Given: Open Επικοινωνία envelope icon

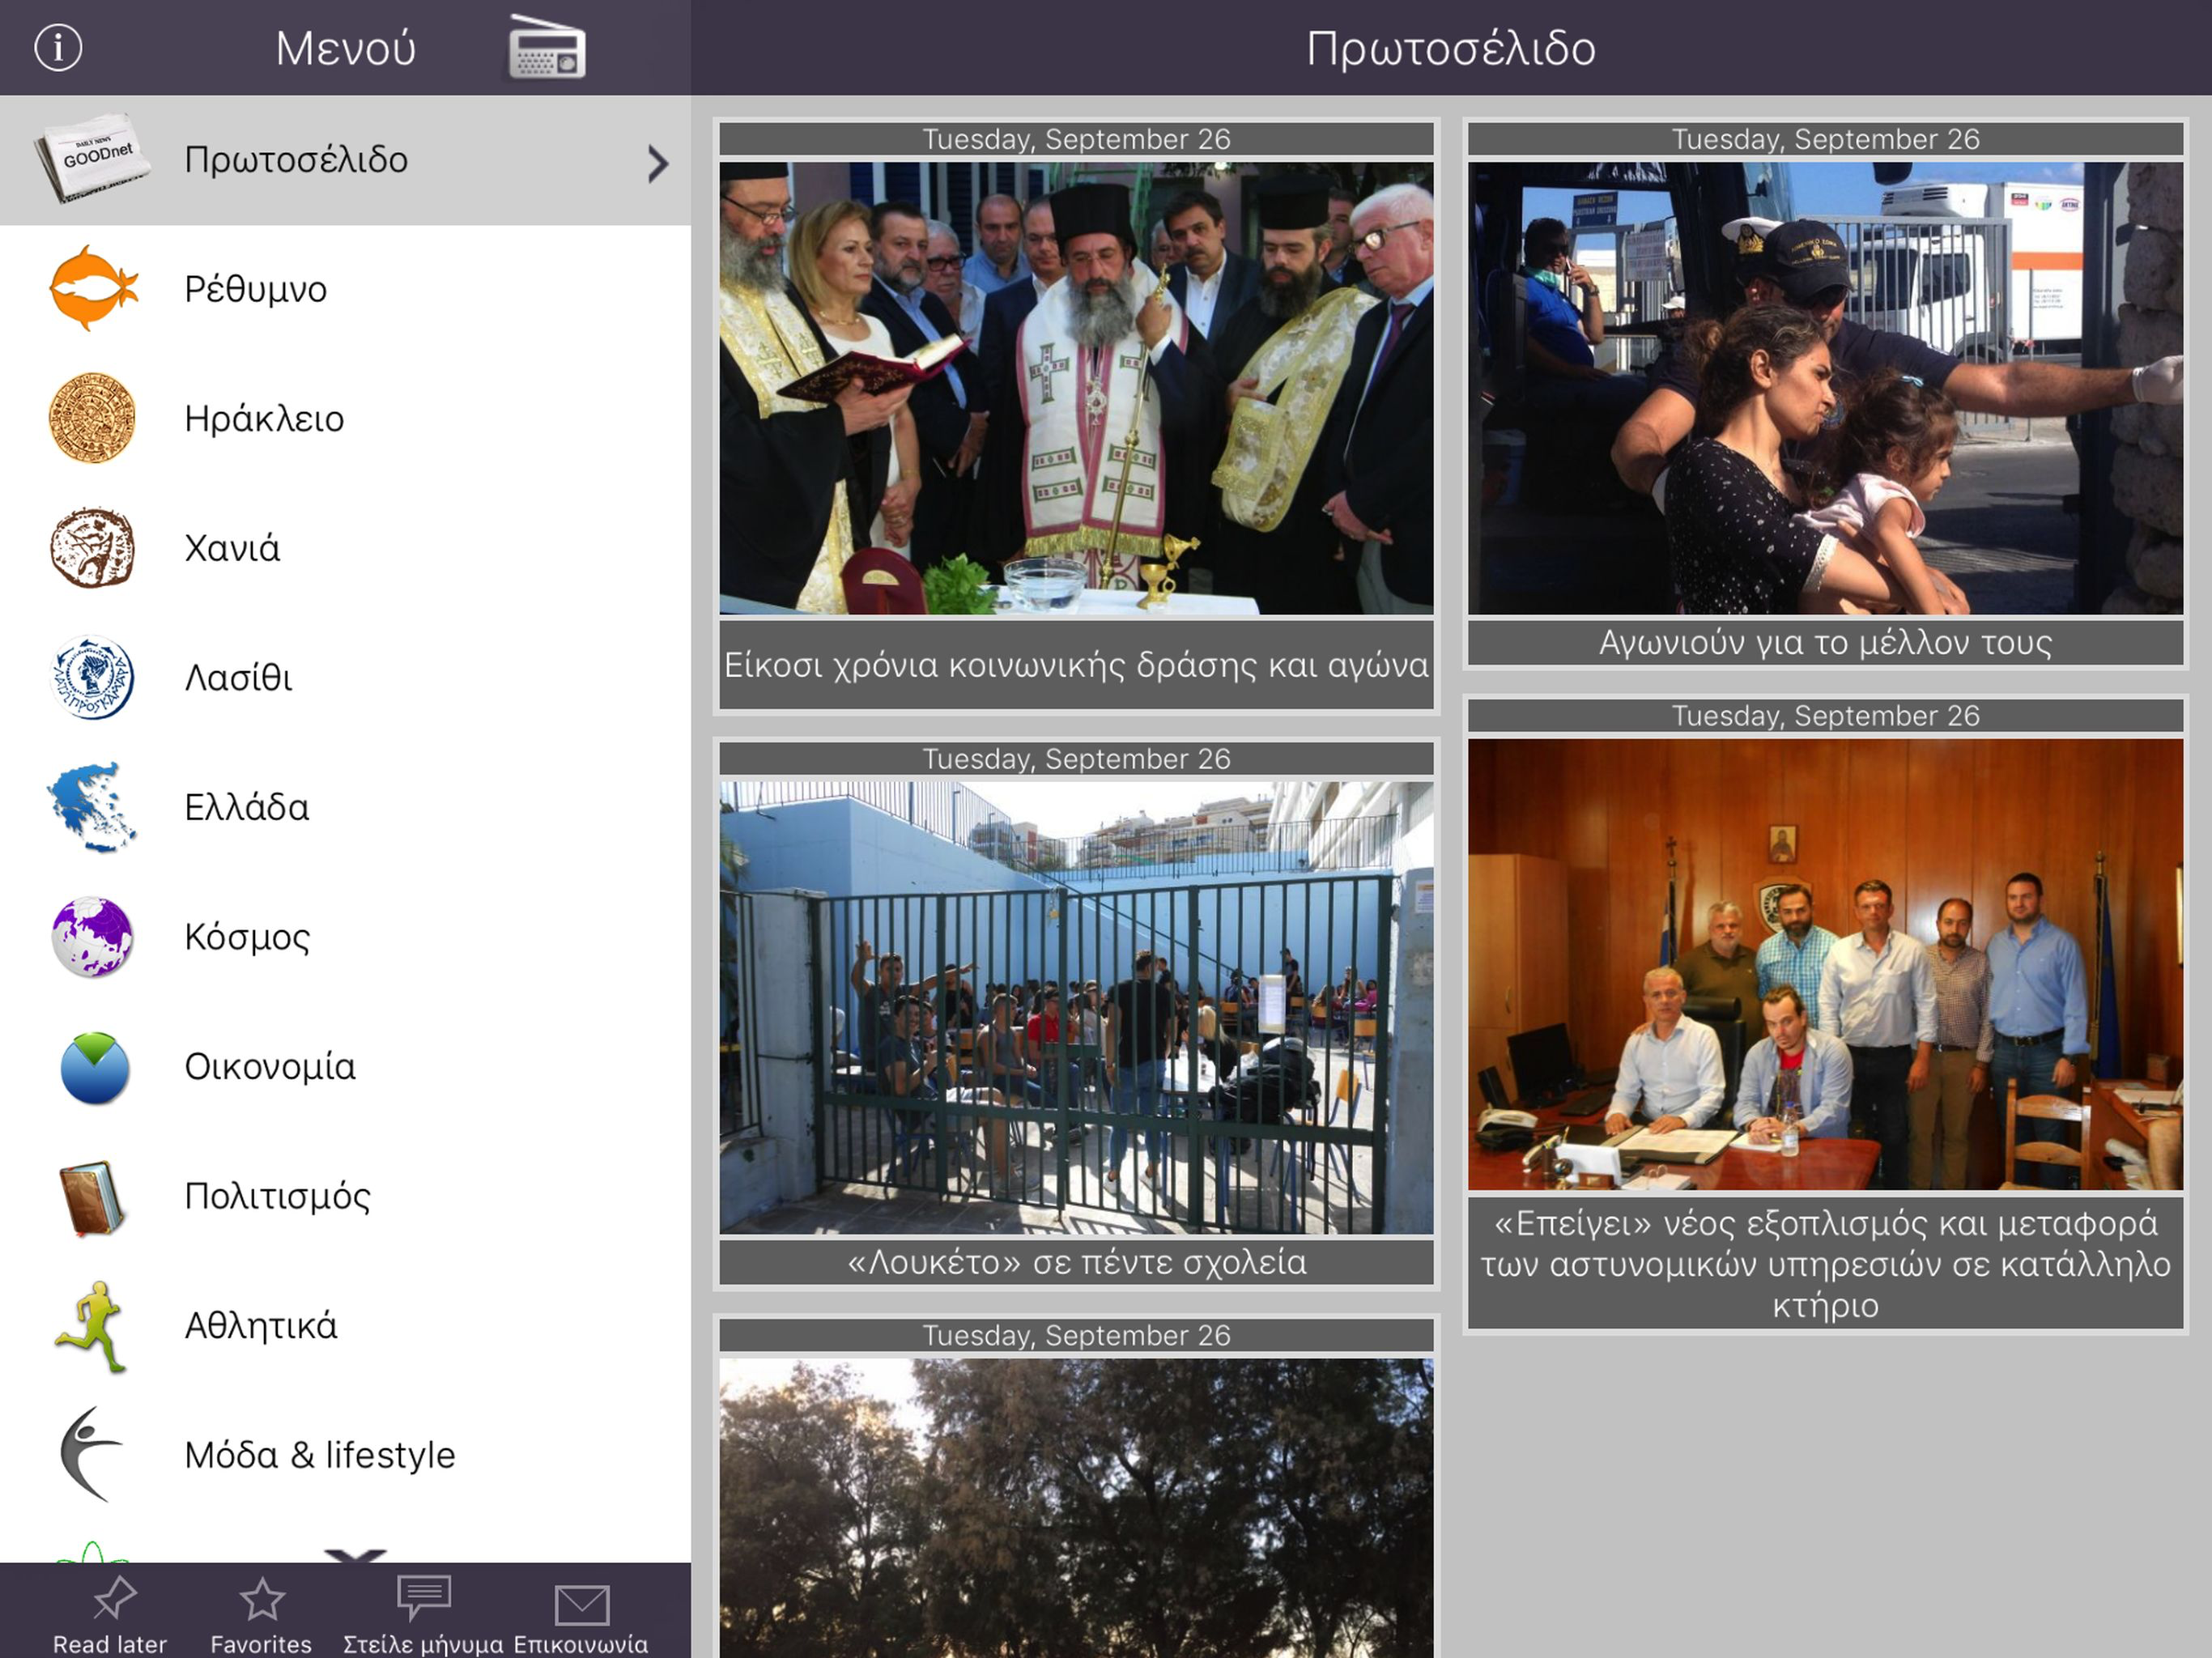Looking at the screenshot, I should pos(581,1605).
